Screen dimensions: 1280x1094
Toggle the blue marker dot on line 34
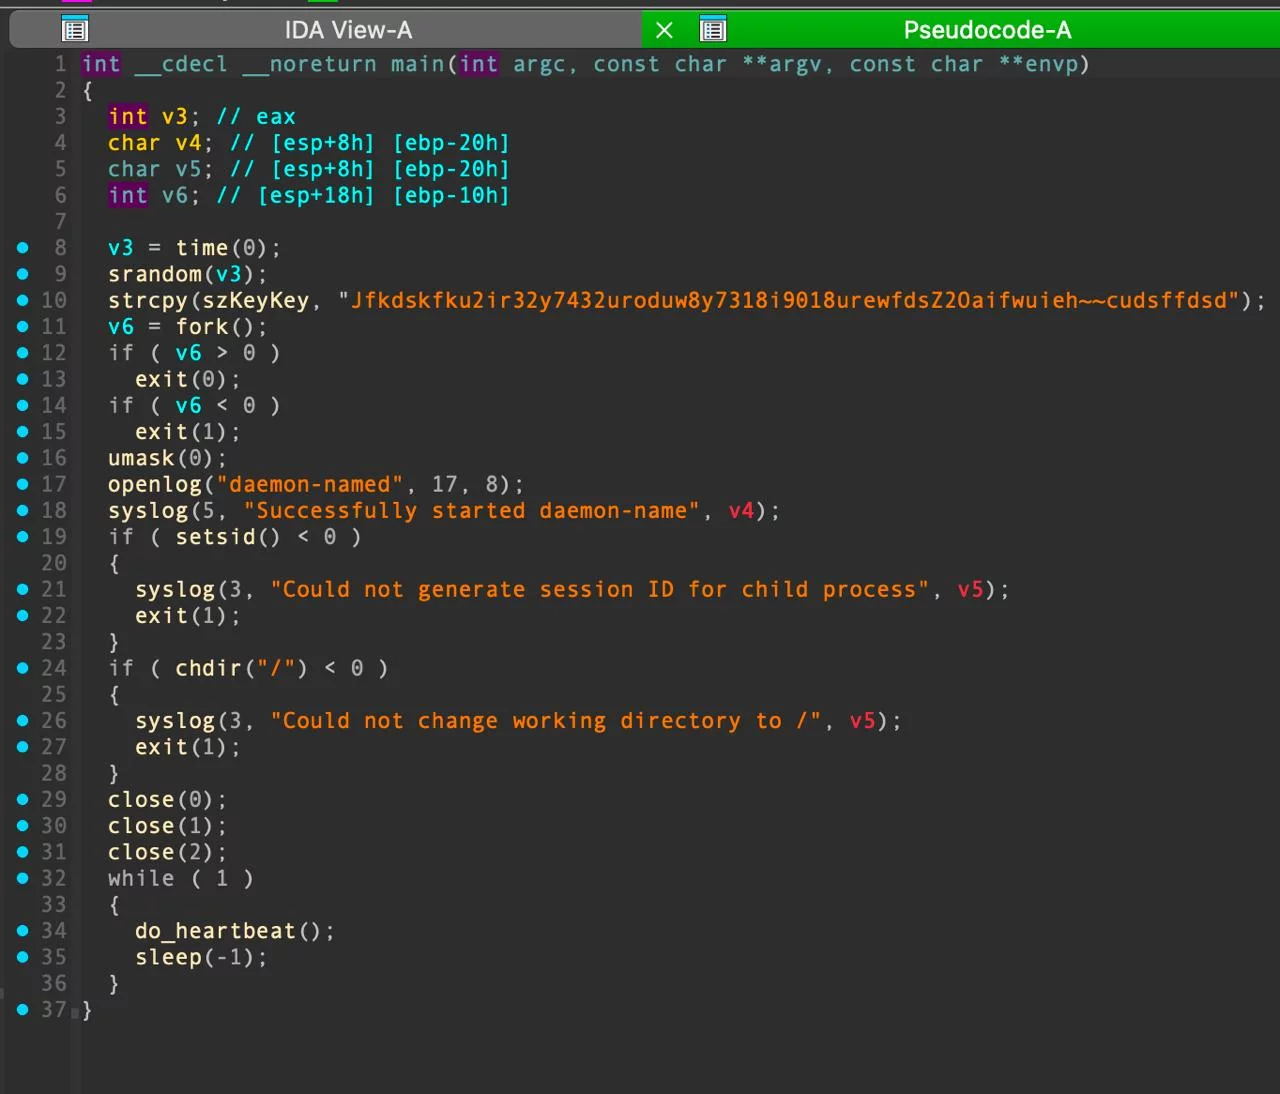pos(22,930)
